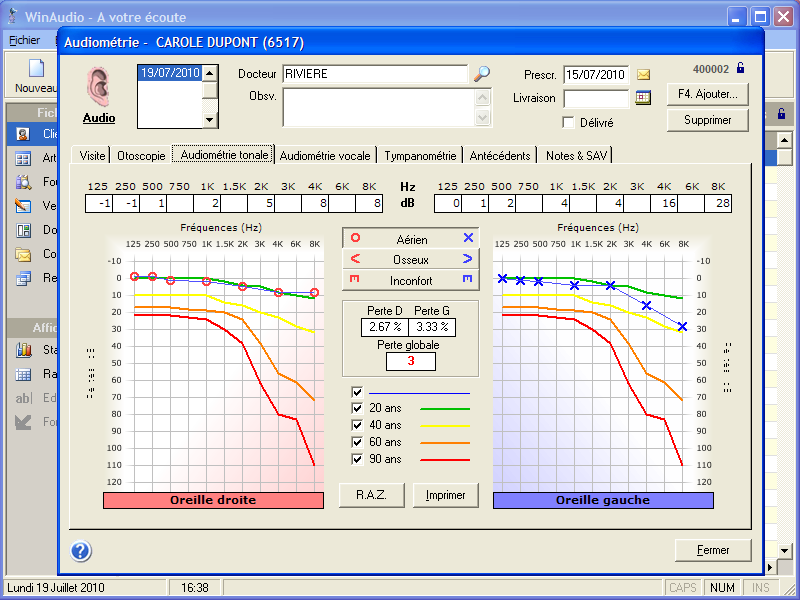Toggle the Délivré checkbox
The width and height of the screenshot is (800, 600).
click(x=569, y=122)
